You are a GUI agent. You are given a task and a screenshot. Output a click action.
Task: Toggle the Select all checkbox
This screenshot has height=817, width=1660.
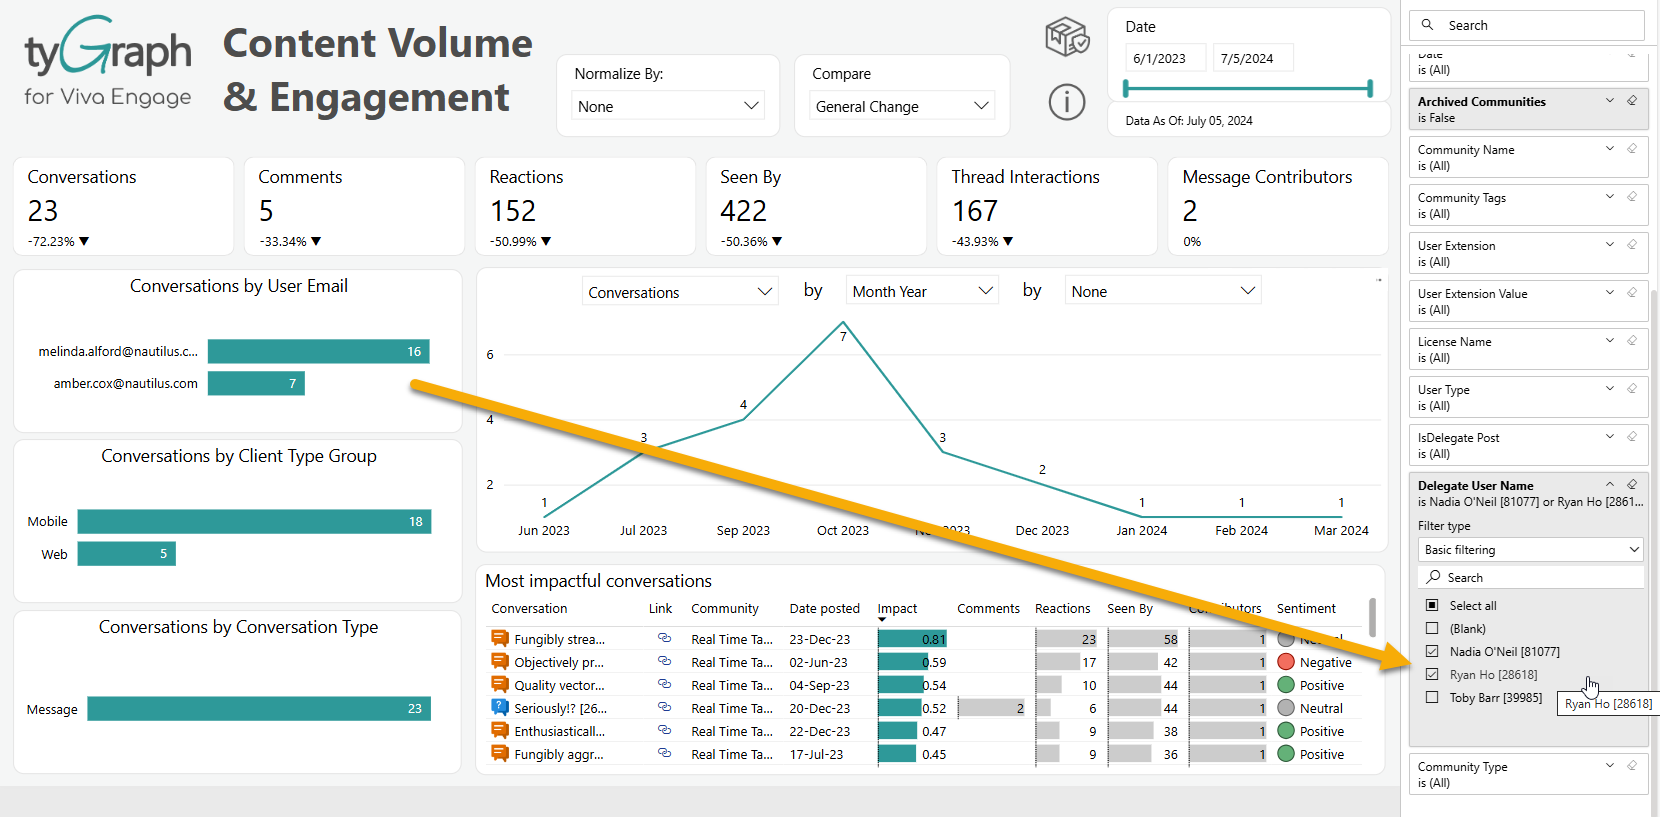(x=1432, y=605)
